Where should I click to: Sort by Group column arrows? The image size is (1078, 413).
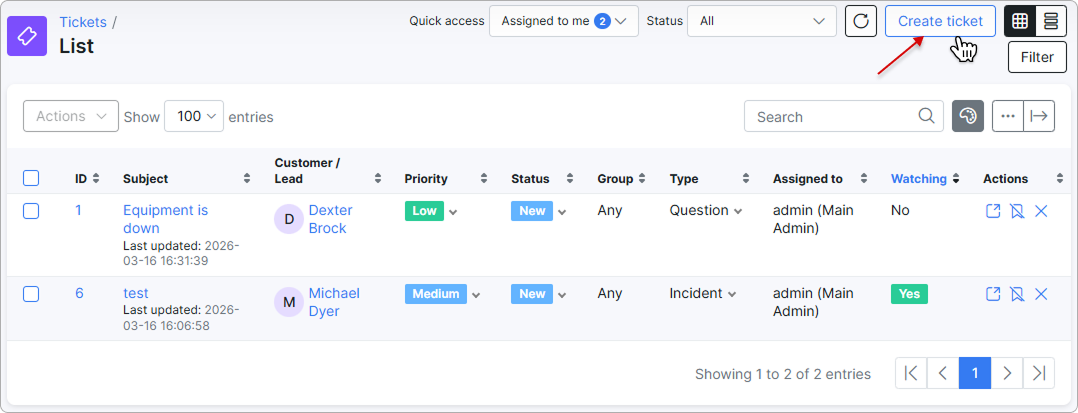[641, 179]
